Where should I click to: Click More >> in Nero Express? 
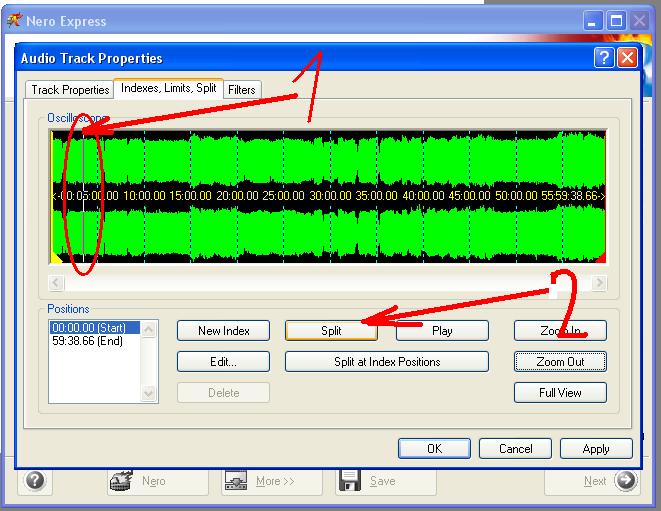tap(272, 481)
